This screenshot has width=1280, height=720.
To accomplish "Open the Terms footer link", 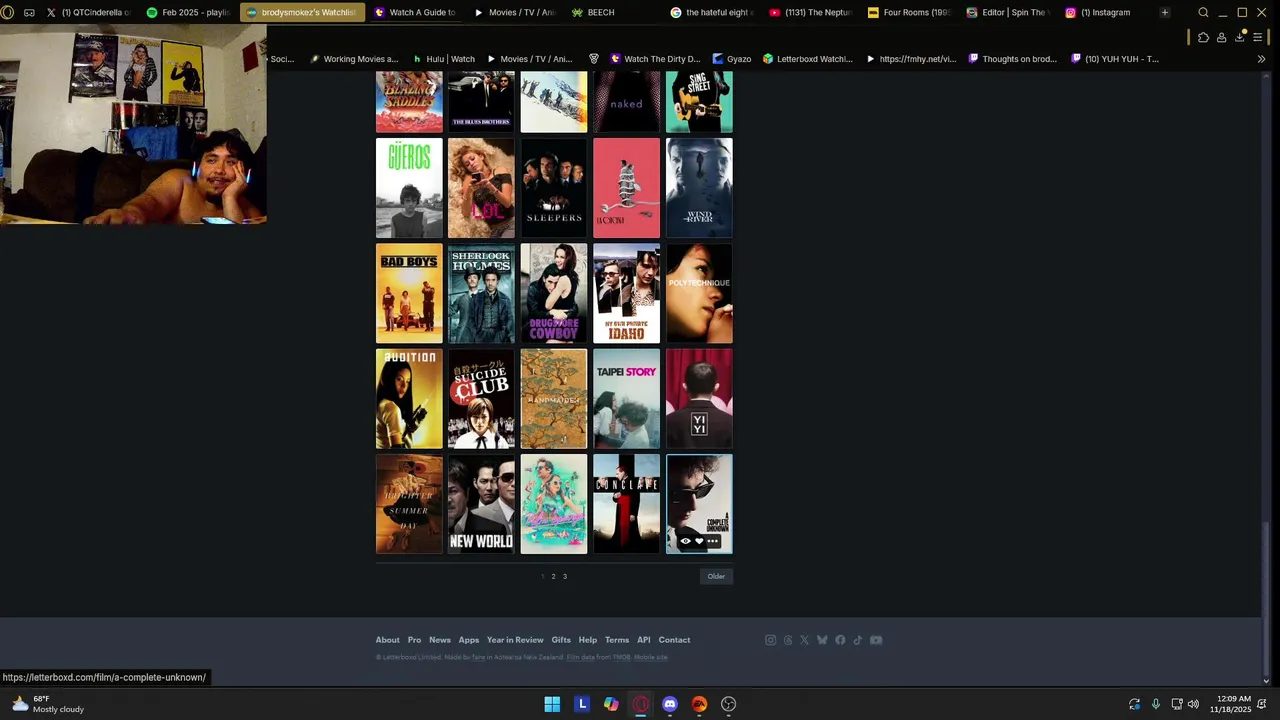I will 617,640.
